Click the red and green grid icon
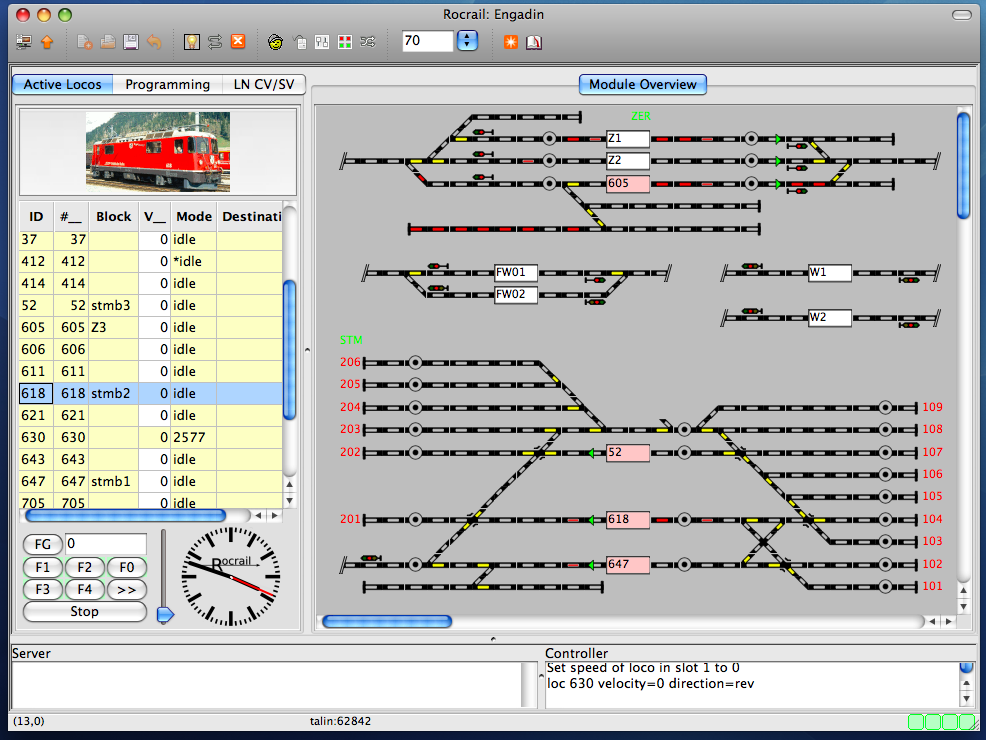The height and width of the screenshot is (740, 986). [345, 42]
